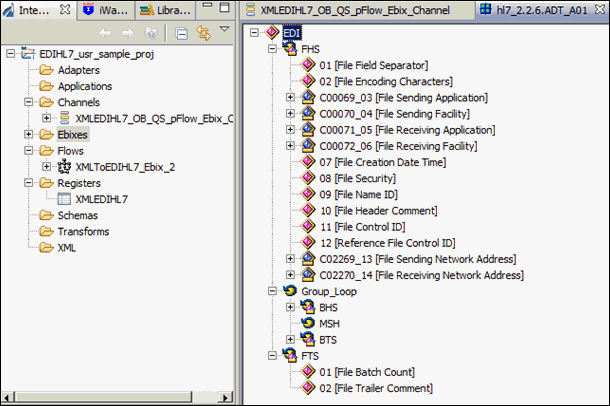
Task: Click the diamond icon for 11 File Control ID
Action: click(x=308, y=226)
